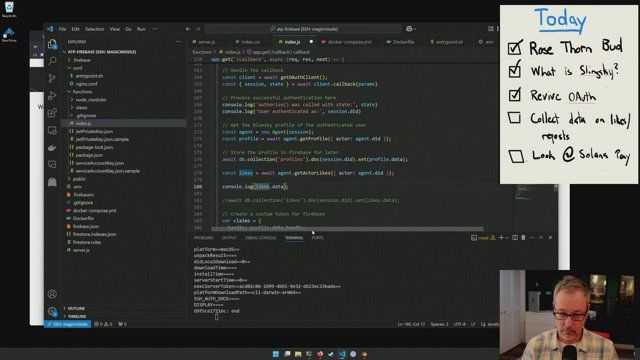Open errors and warnings status indicator
The height and width of the screenshot is (360, 640).
coord(103,324)
